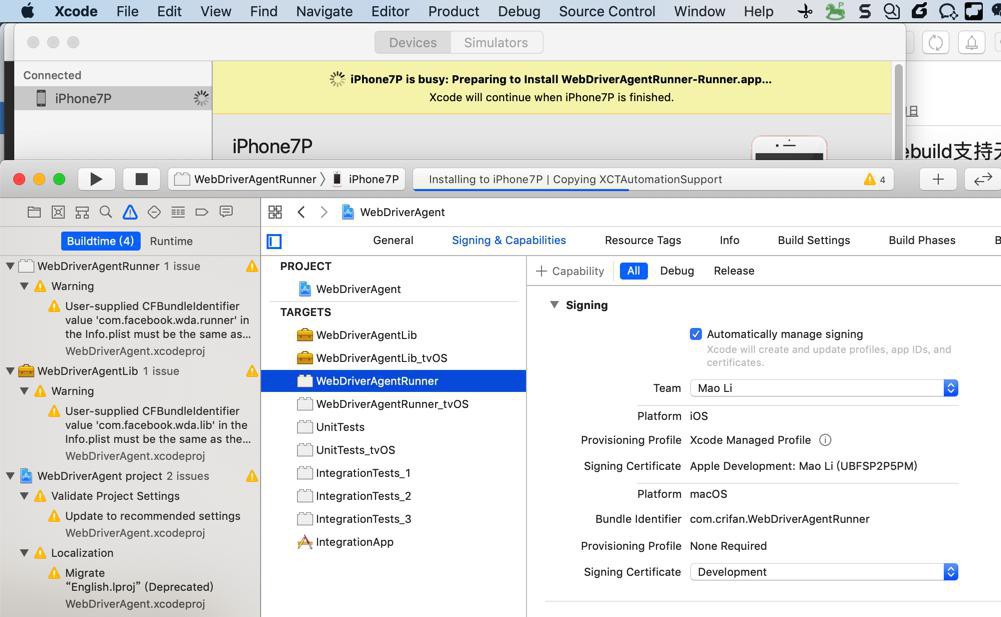Click the bell notification icon in background window
Screen dimensions: 1001x617
tap(972, 43)
